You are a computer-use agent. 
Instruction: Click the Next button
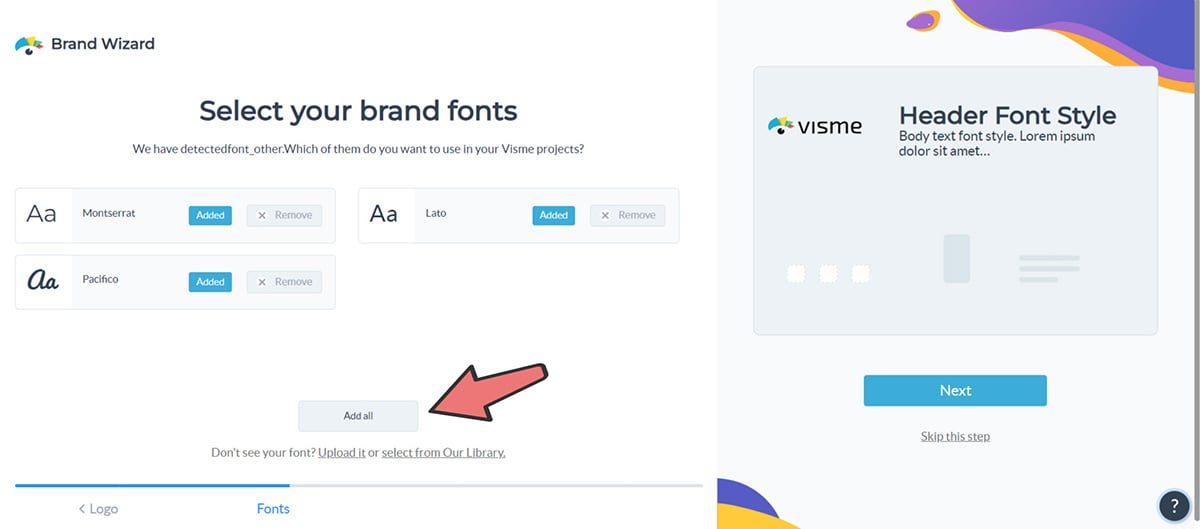tap(955, 391)
